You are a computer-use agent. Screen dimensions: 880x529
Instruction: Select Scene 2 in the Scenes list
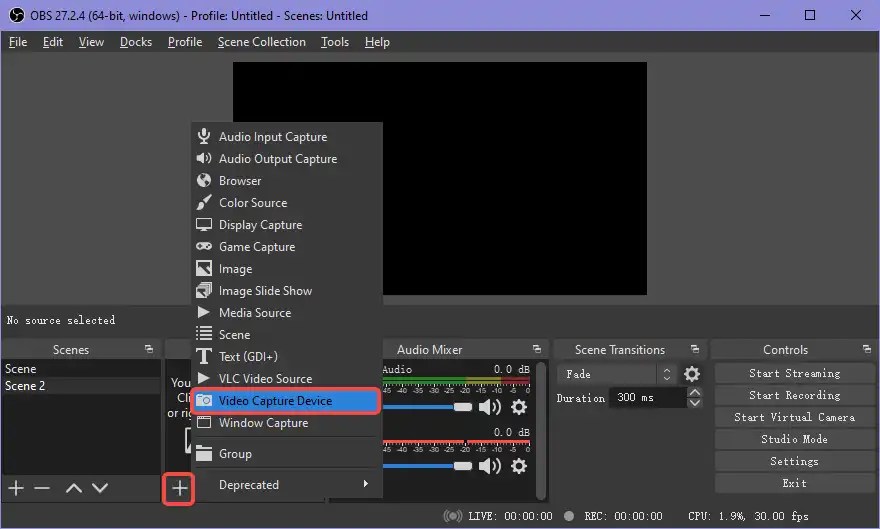pos(81,386)
